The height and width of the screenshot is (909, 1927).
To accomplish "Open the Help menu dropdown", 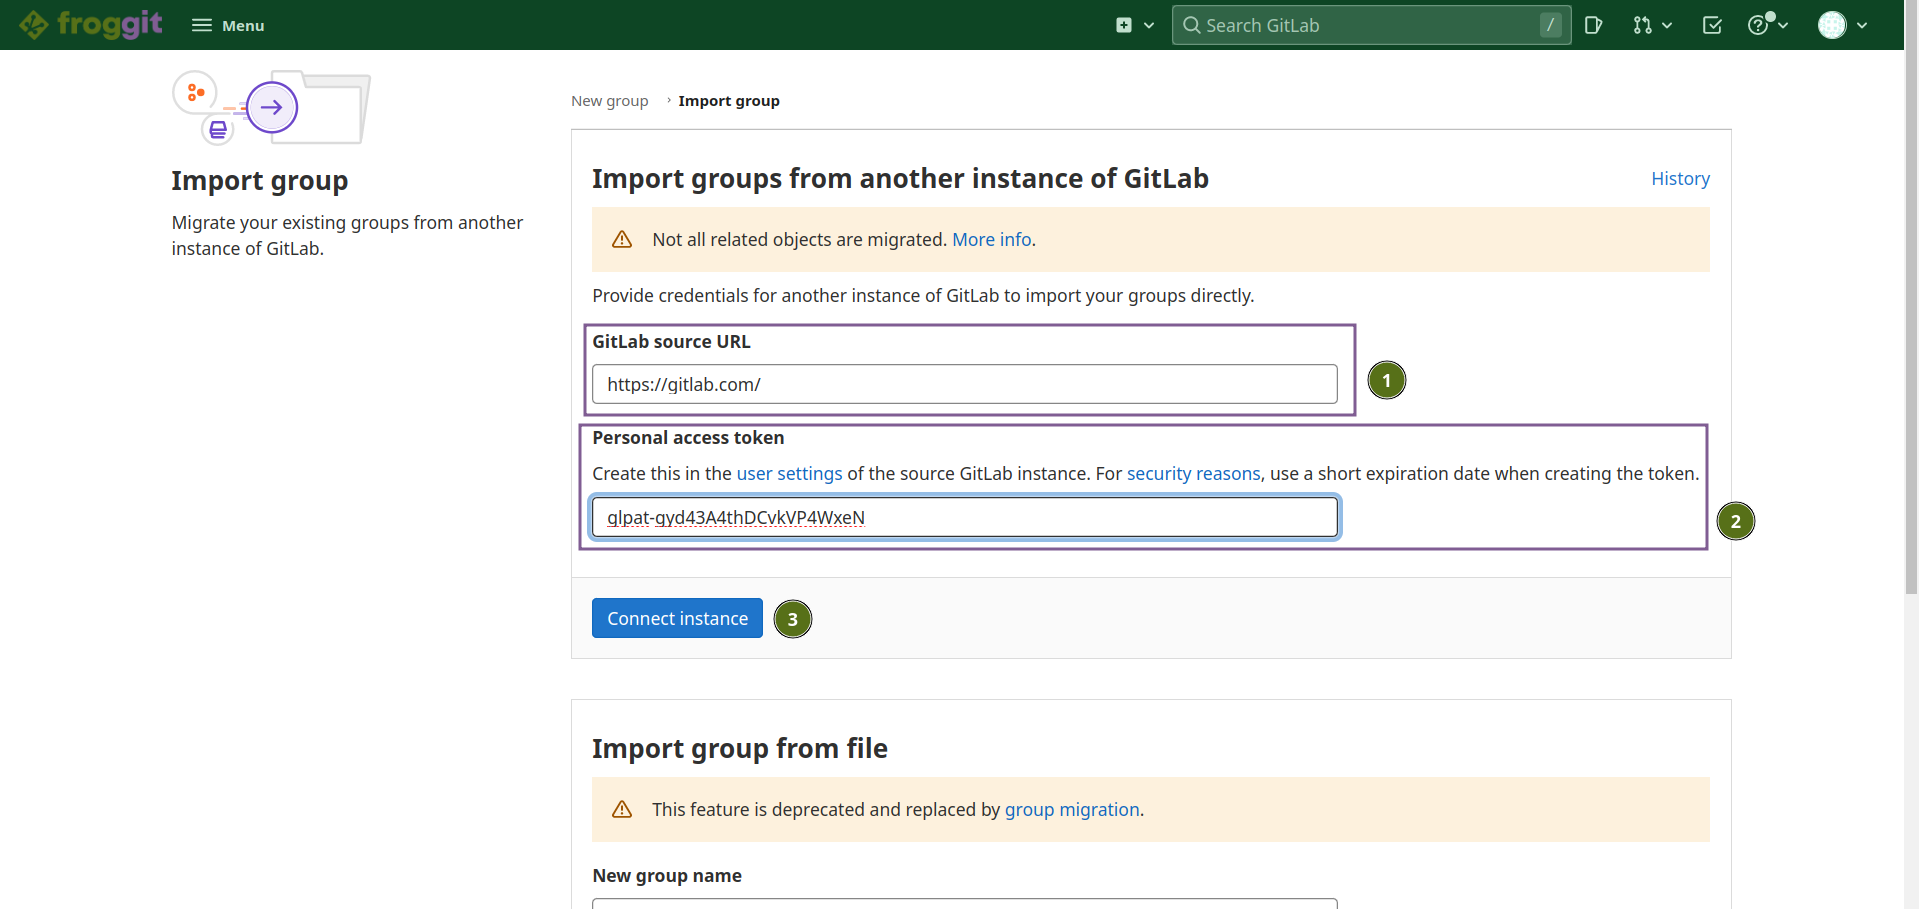I will pyautogui.click(x=1768, y=25).
